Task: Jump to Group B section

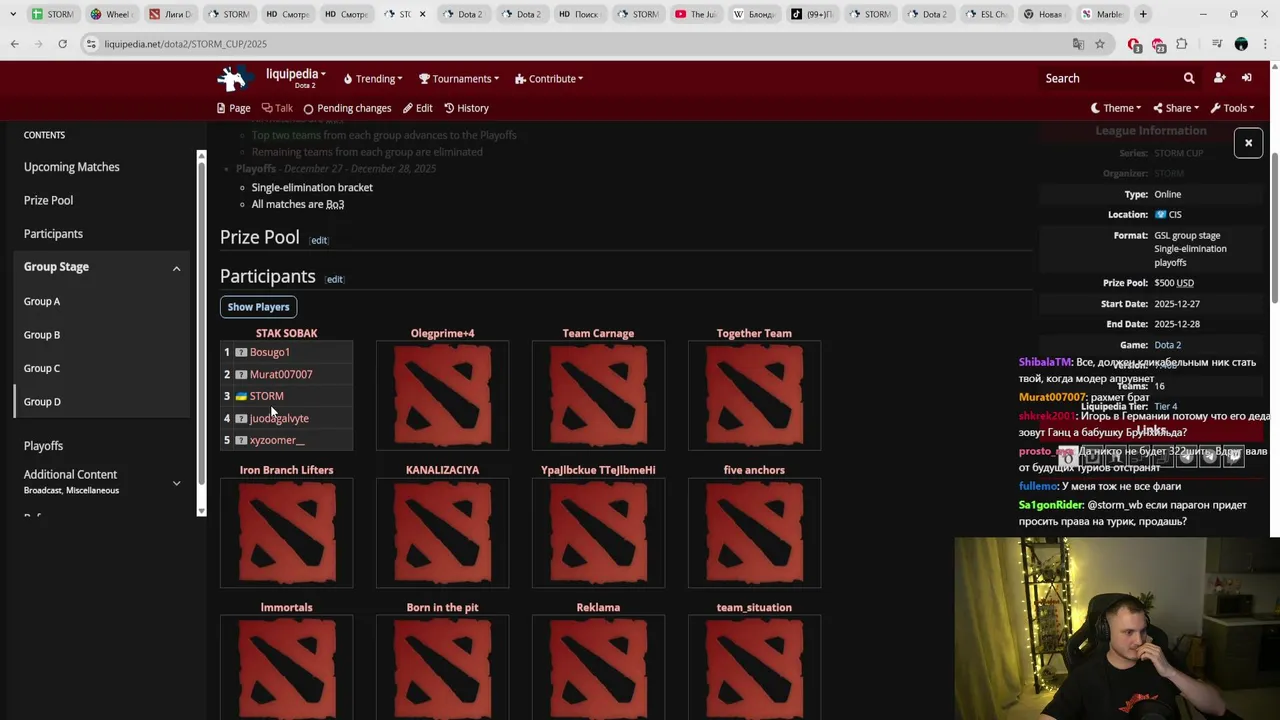Action: (42, 335)
